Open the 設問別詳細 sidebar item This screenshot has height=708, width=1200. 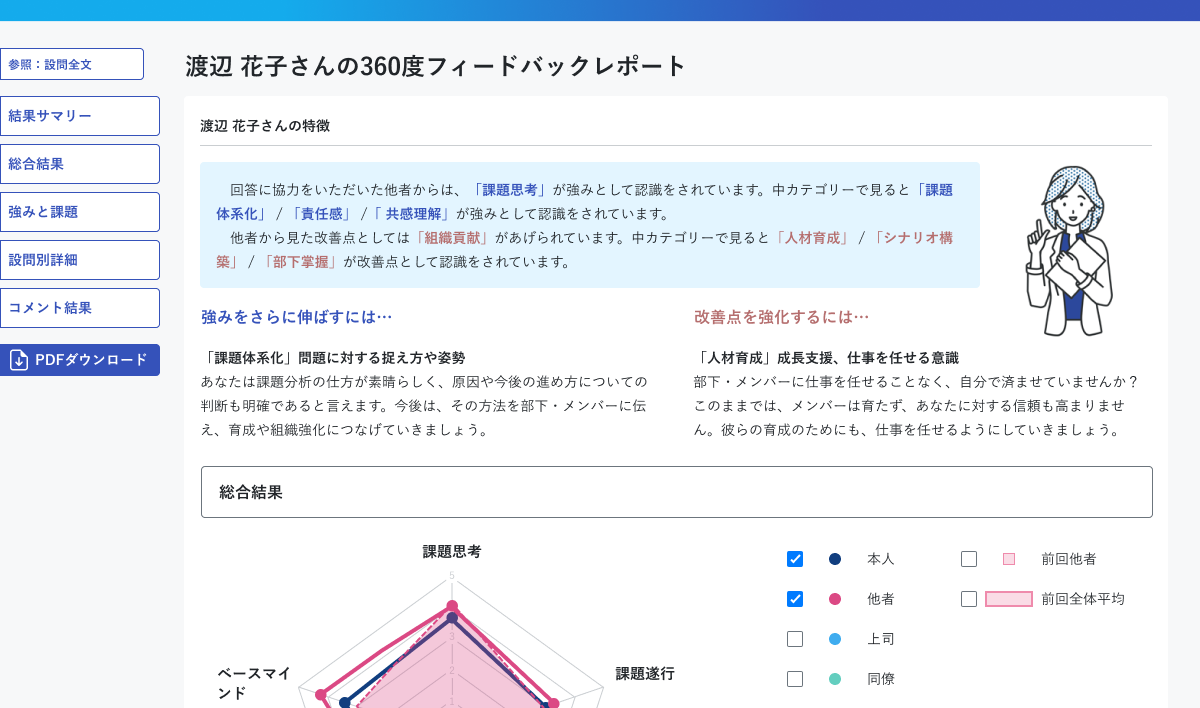(x=80, y=260)
